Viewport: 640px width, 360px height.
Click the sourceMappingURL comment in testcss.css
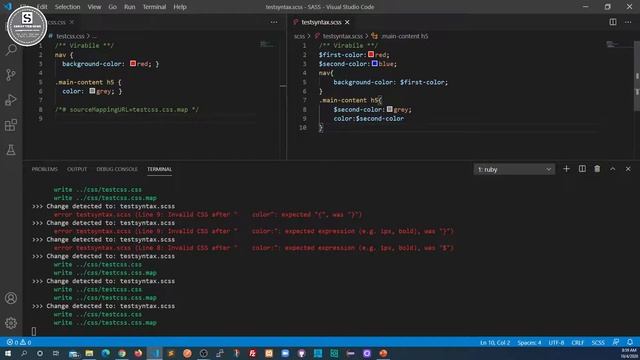tap(127, 109)
